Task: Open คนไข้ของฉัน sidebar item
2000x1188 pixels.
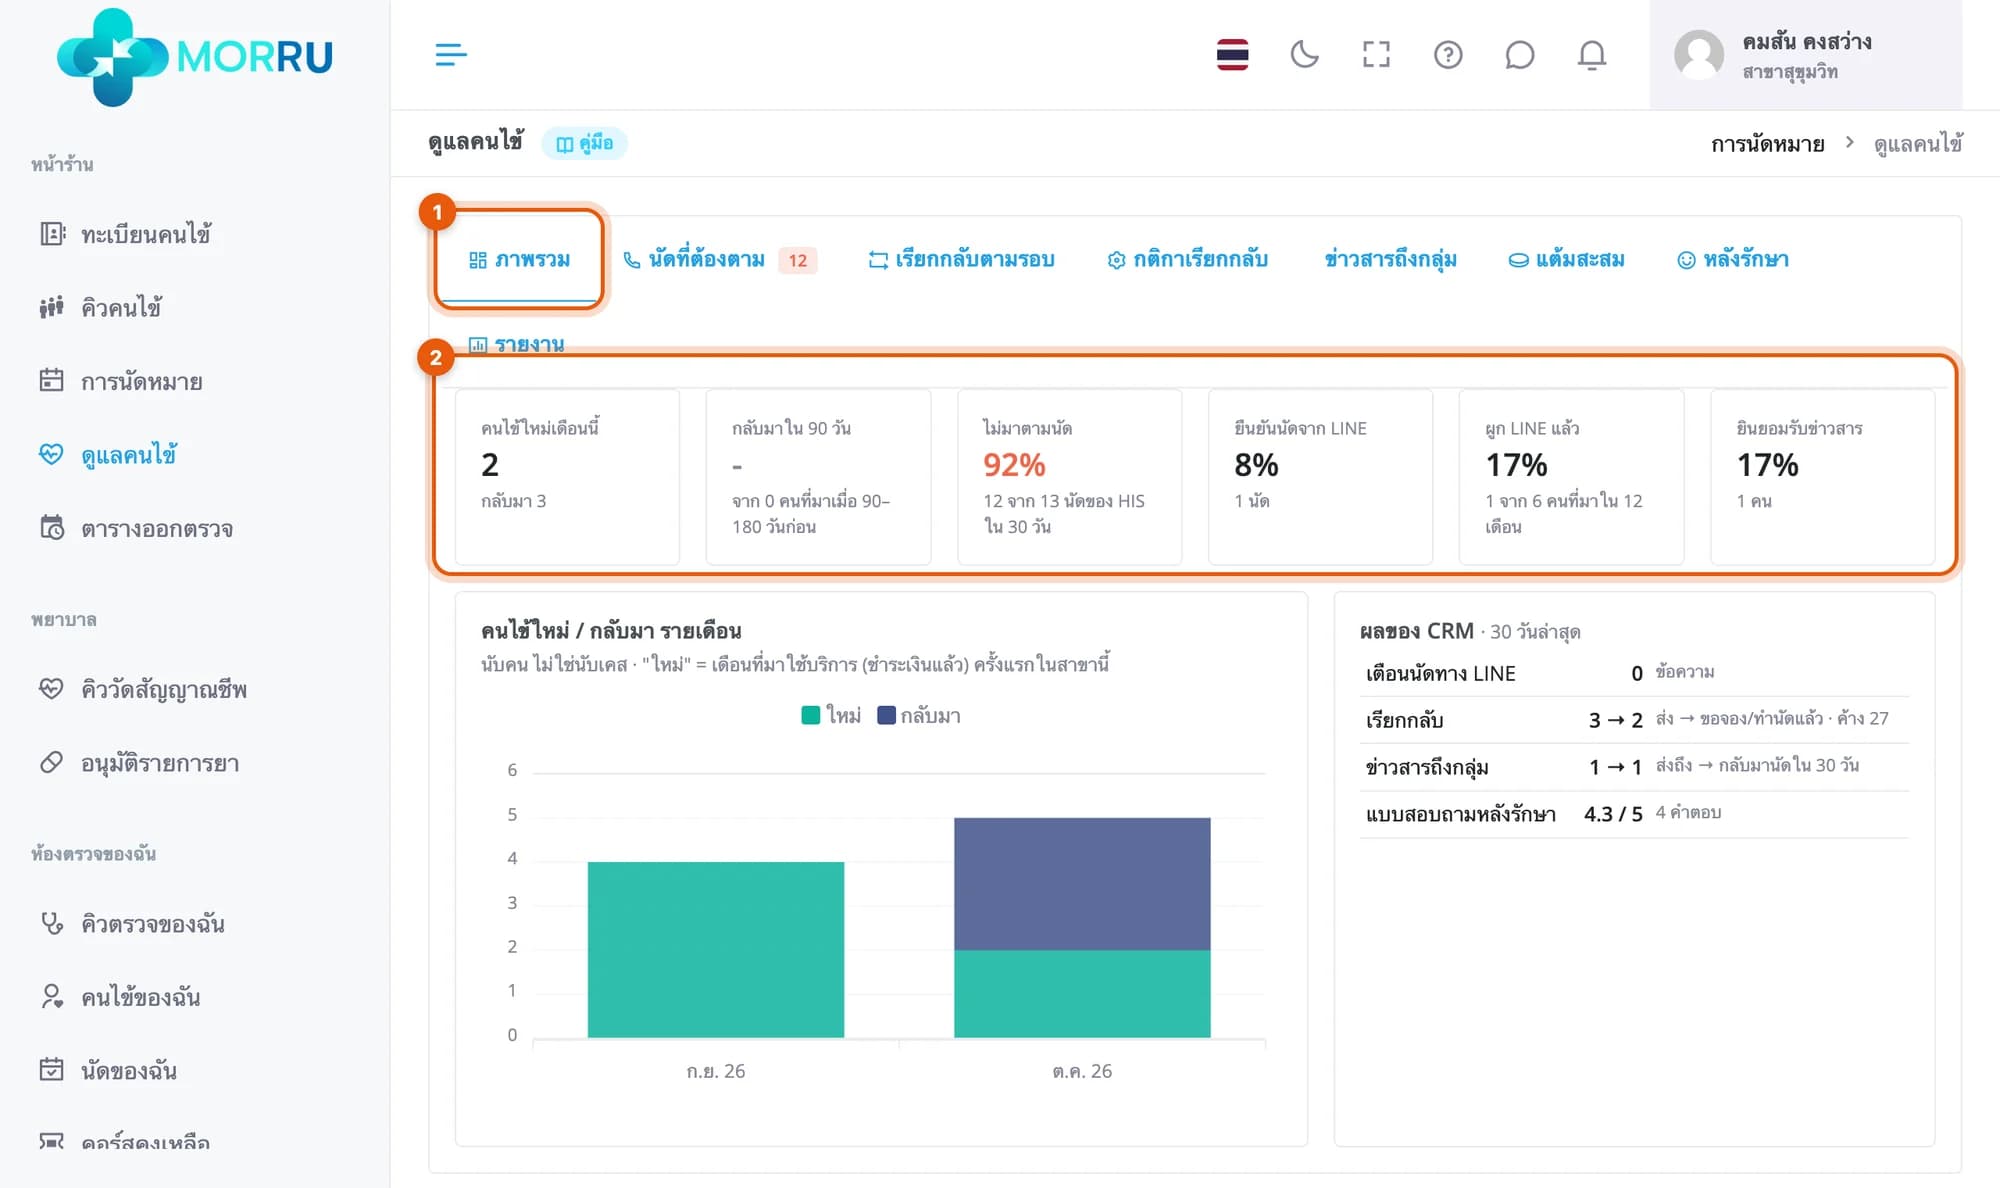Action: (x=120, y=997)
